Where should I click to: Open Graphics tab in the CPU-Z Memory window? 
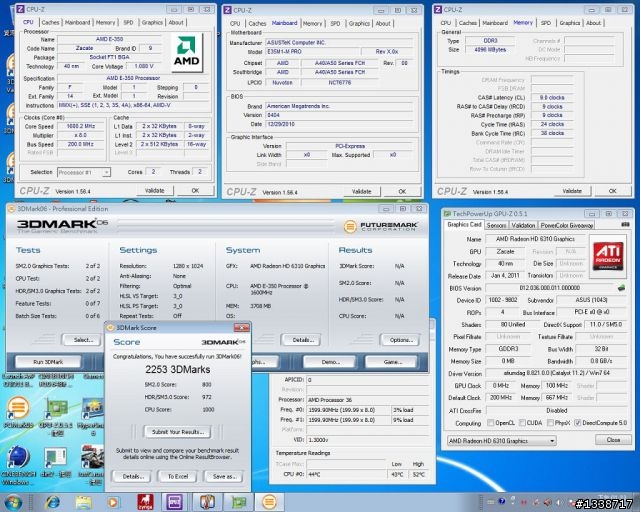pos(570,23)
